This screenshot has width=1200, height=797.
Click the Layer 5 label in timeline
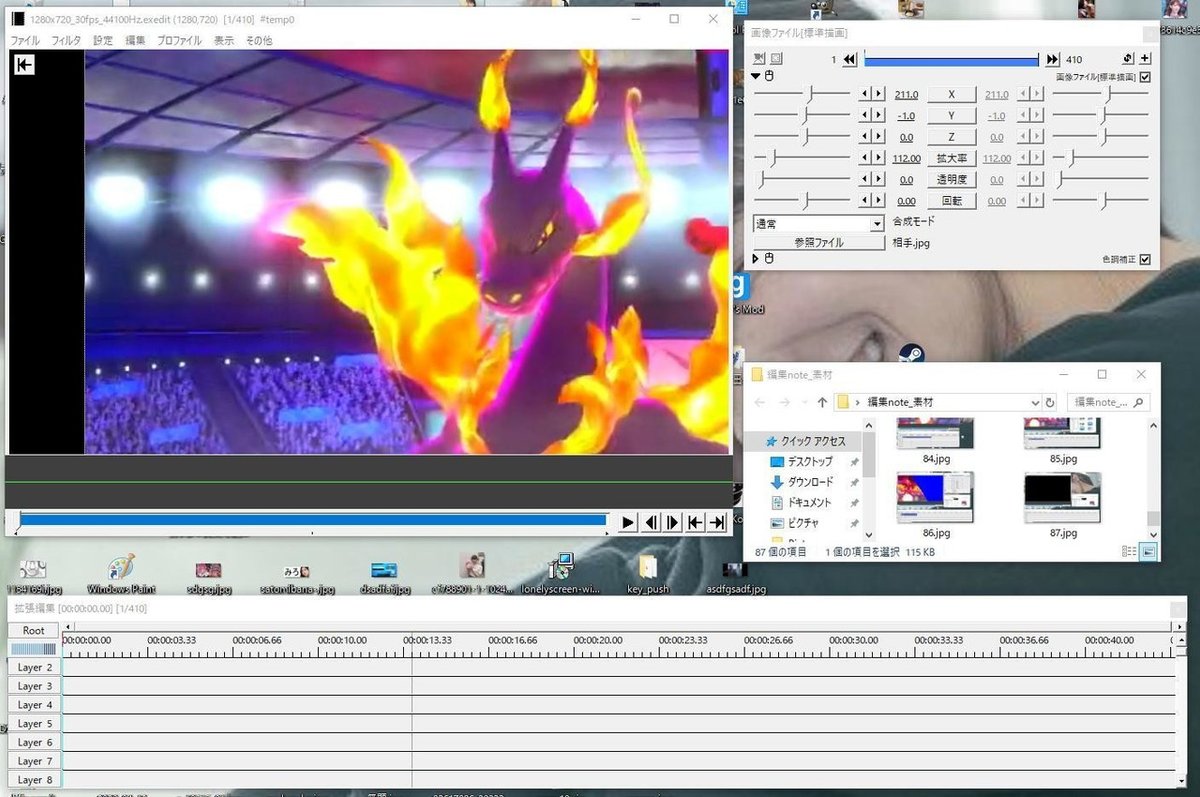35,724
